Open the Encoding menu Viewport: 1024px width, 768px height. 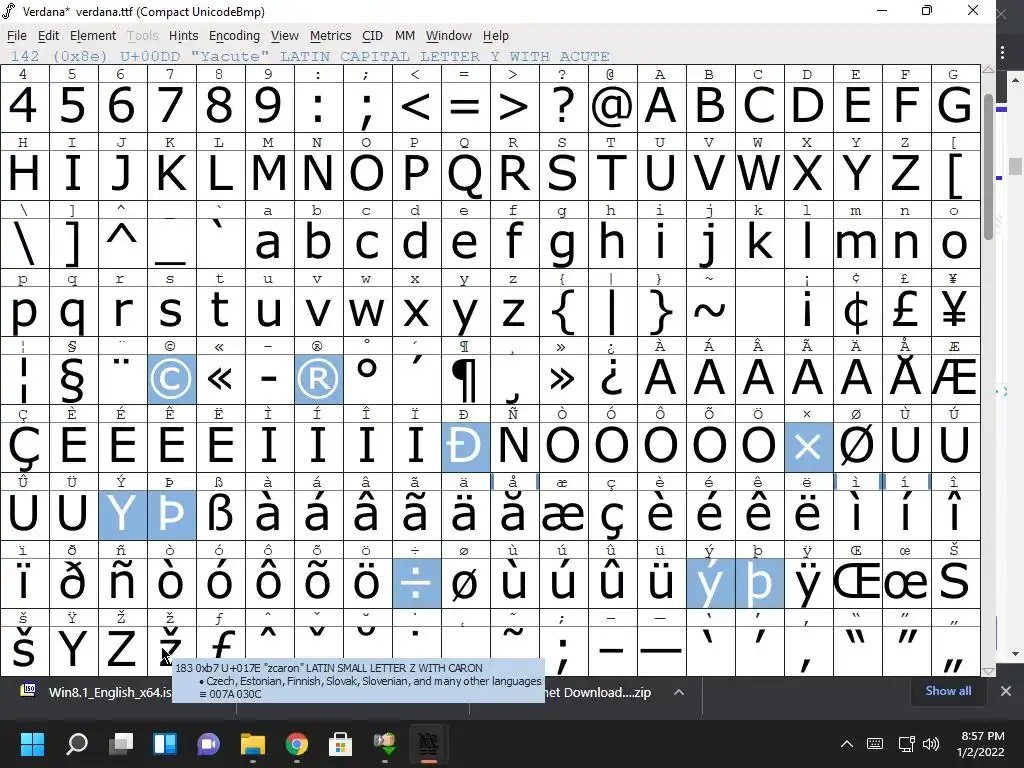coord(234,36)
